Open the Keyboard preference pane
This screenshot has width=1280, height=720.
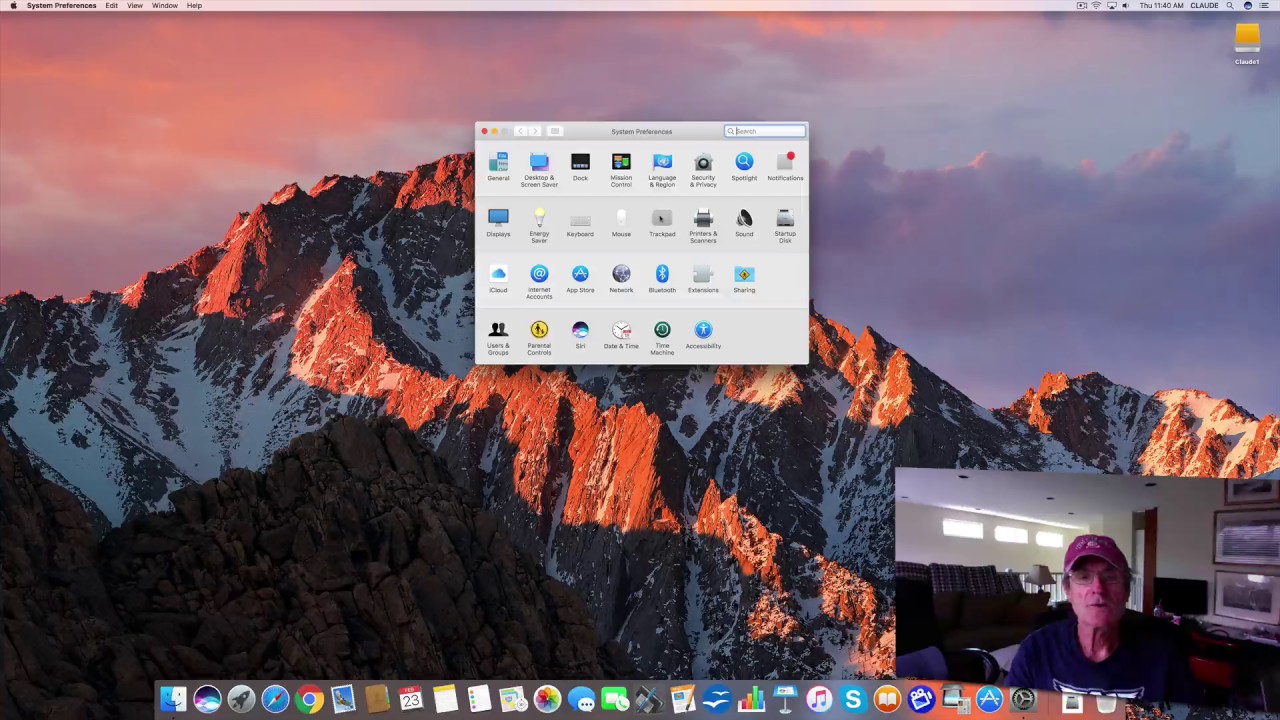pyautogui.click(x=580, y=223)
